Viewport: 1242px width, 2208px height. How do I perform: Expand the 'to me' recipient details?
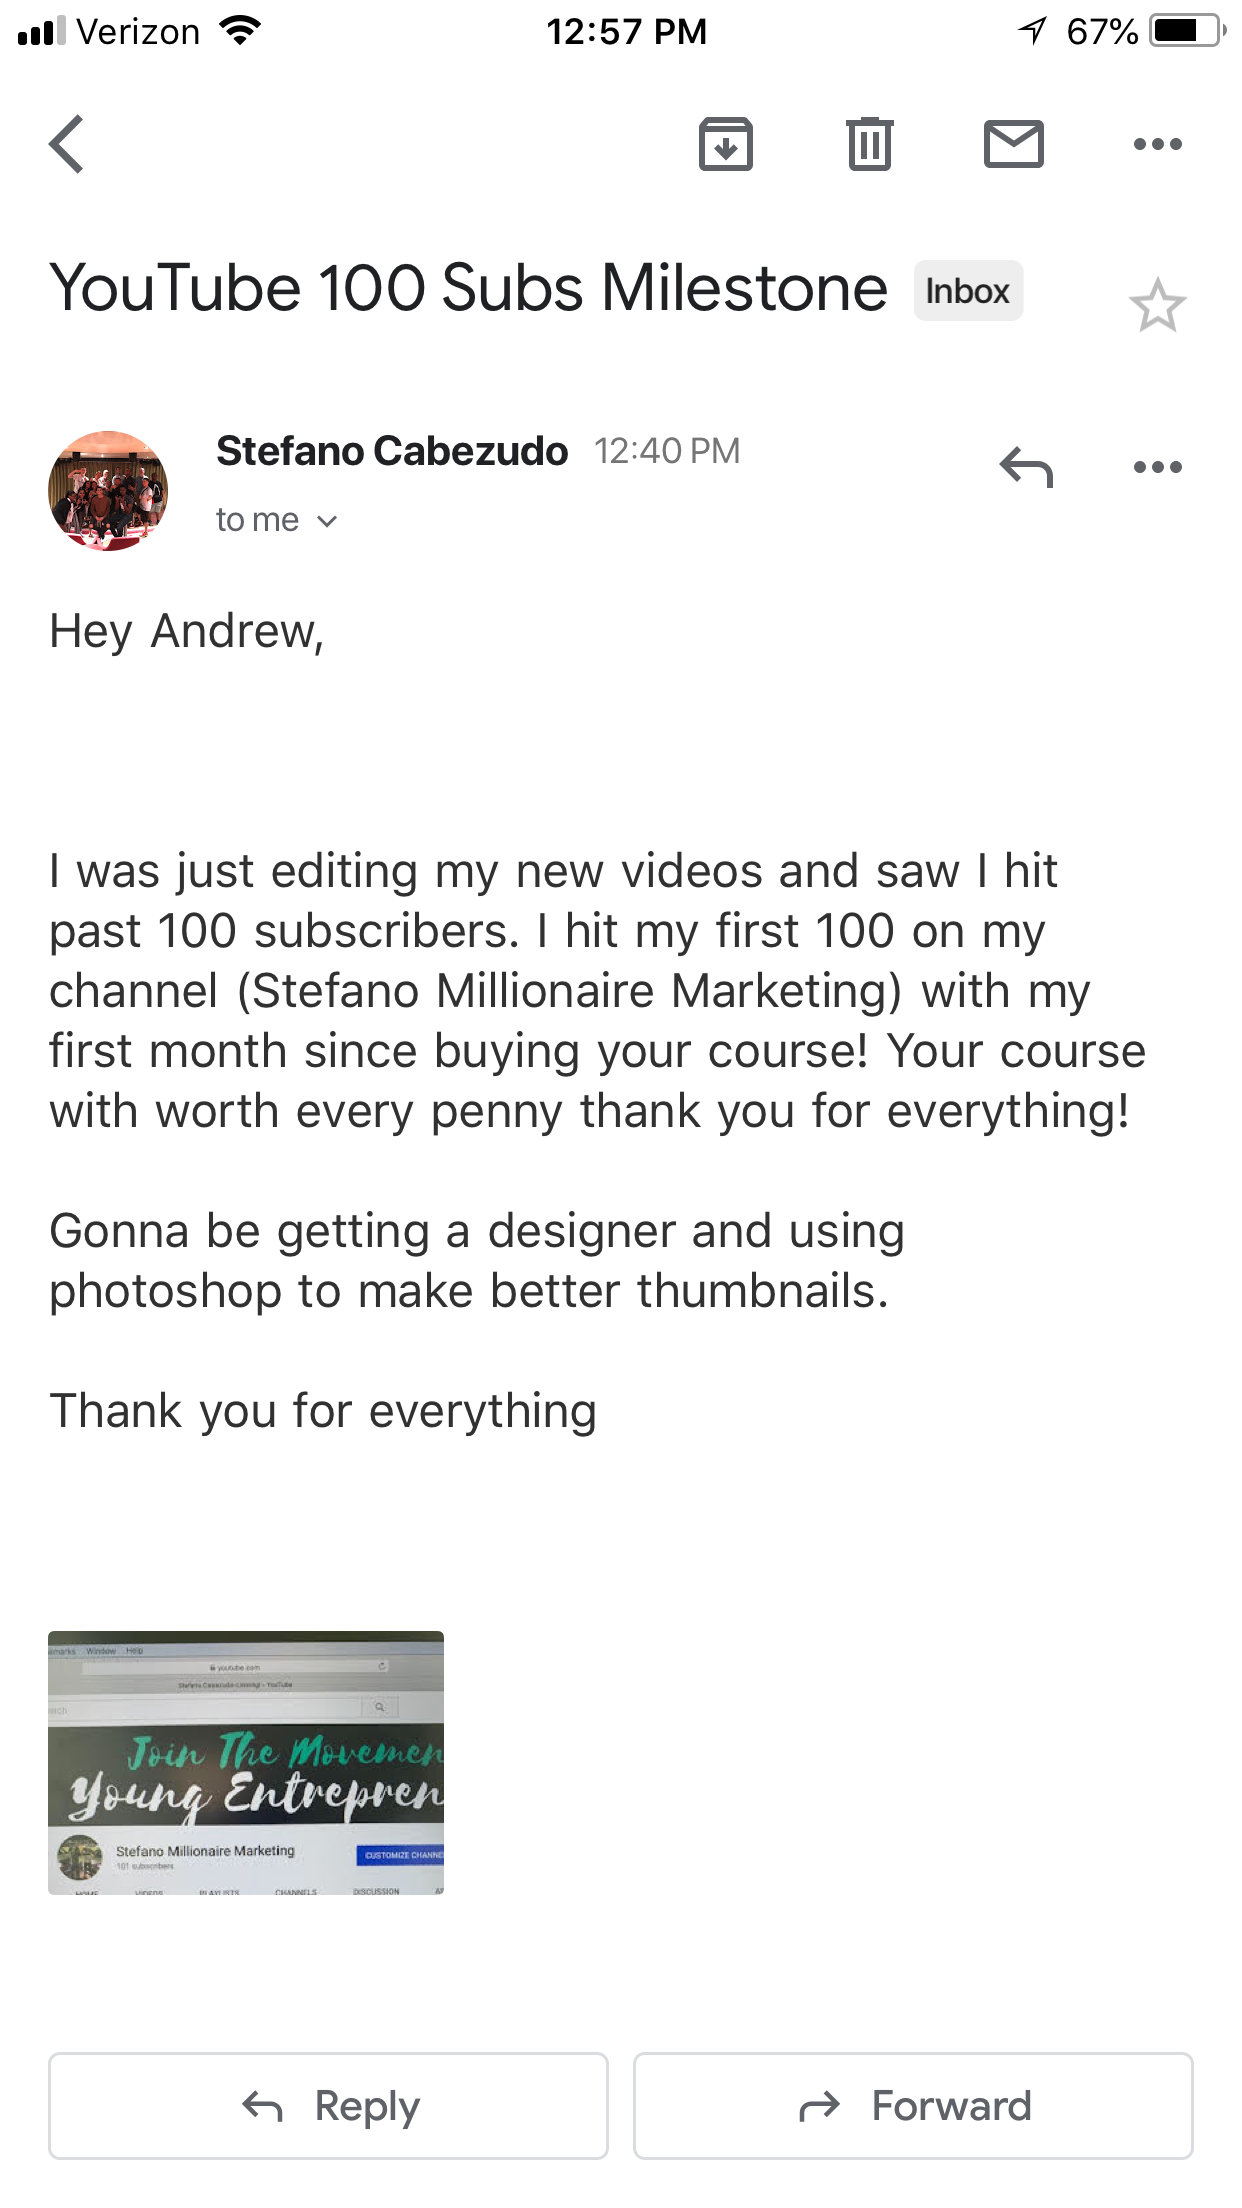(277, 520)
